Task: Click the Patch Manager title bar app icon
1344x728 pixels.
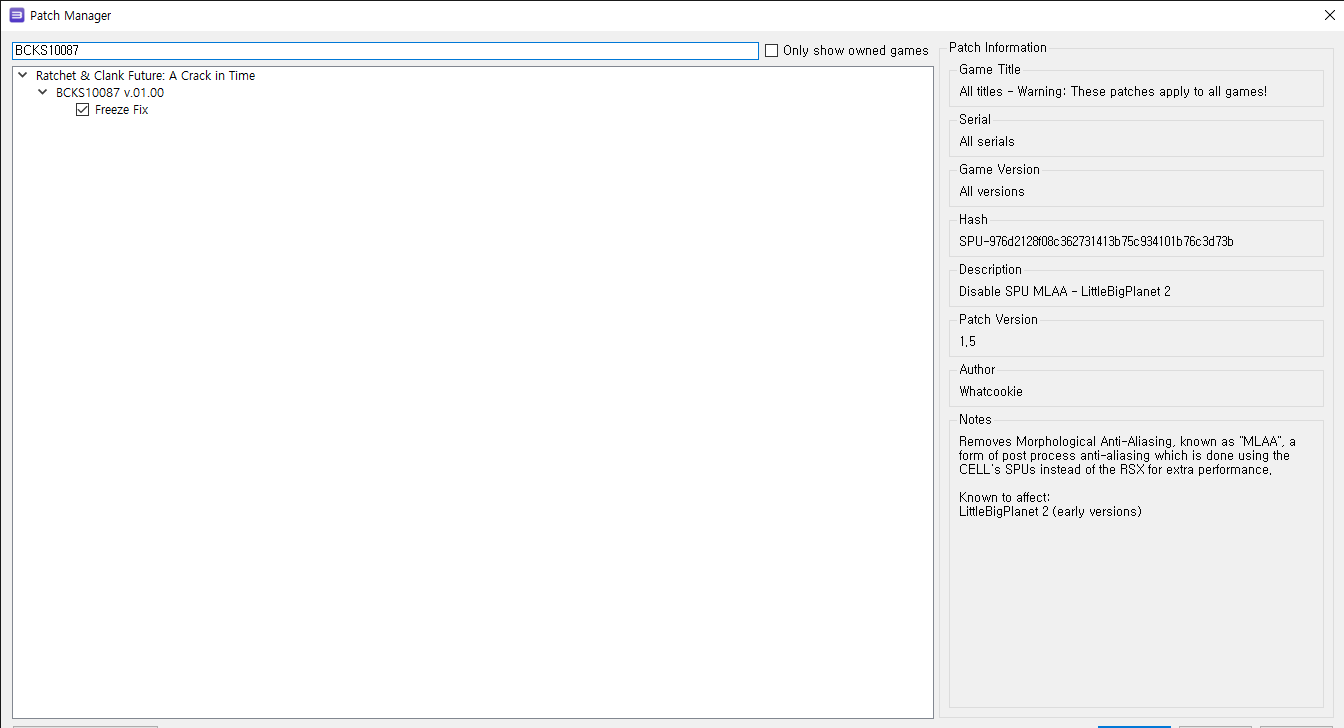Action: [16, 15]
